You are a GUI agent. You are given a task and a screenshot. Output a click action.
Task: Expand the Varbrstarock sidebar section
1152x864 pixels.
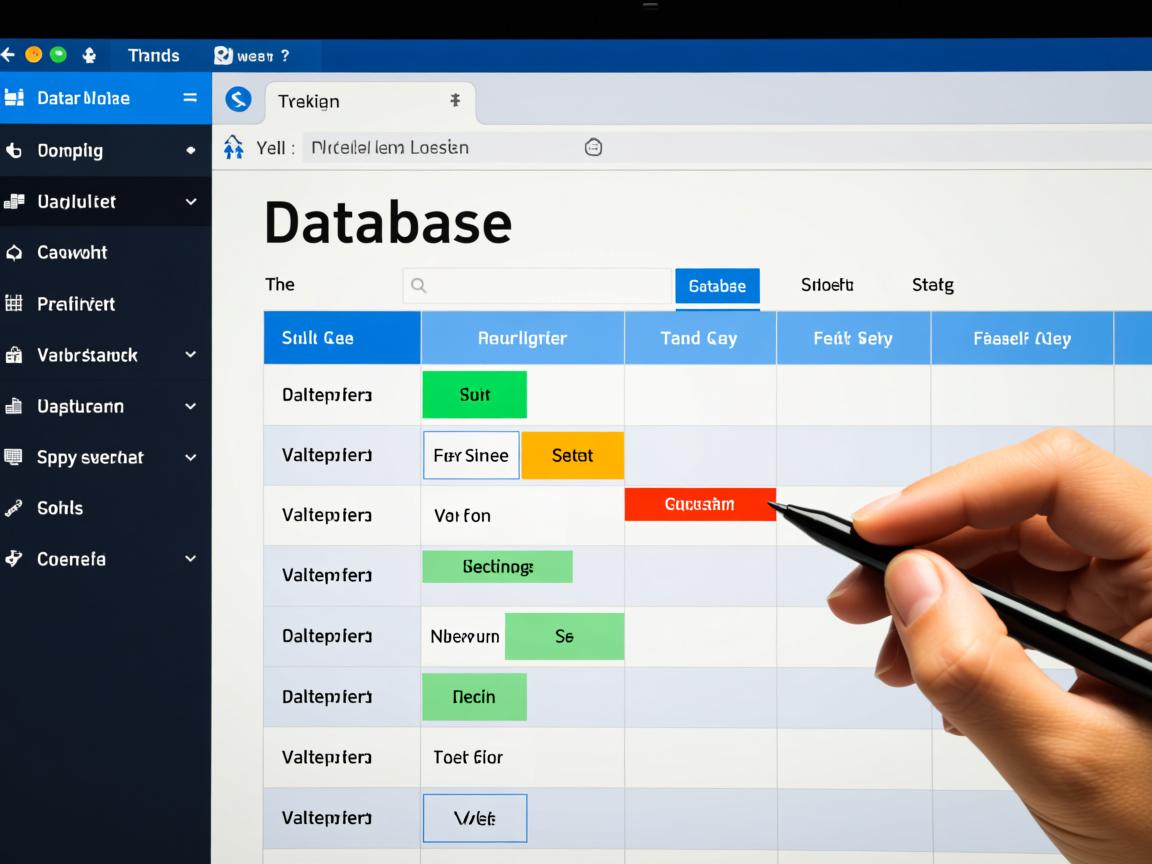point(191,355)
